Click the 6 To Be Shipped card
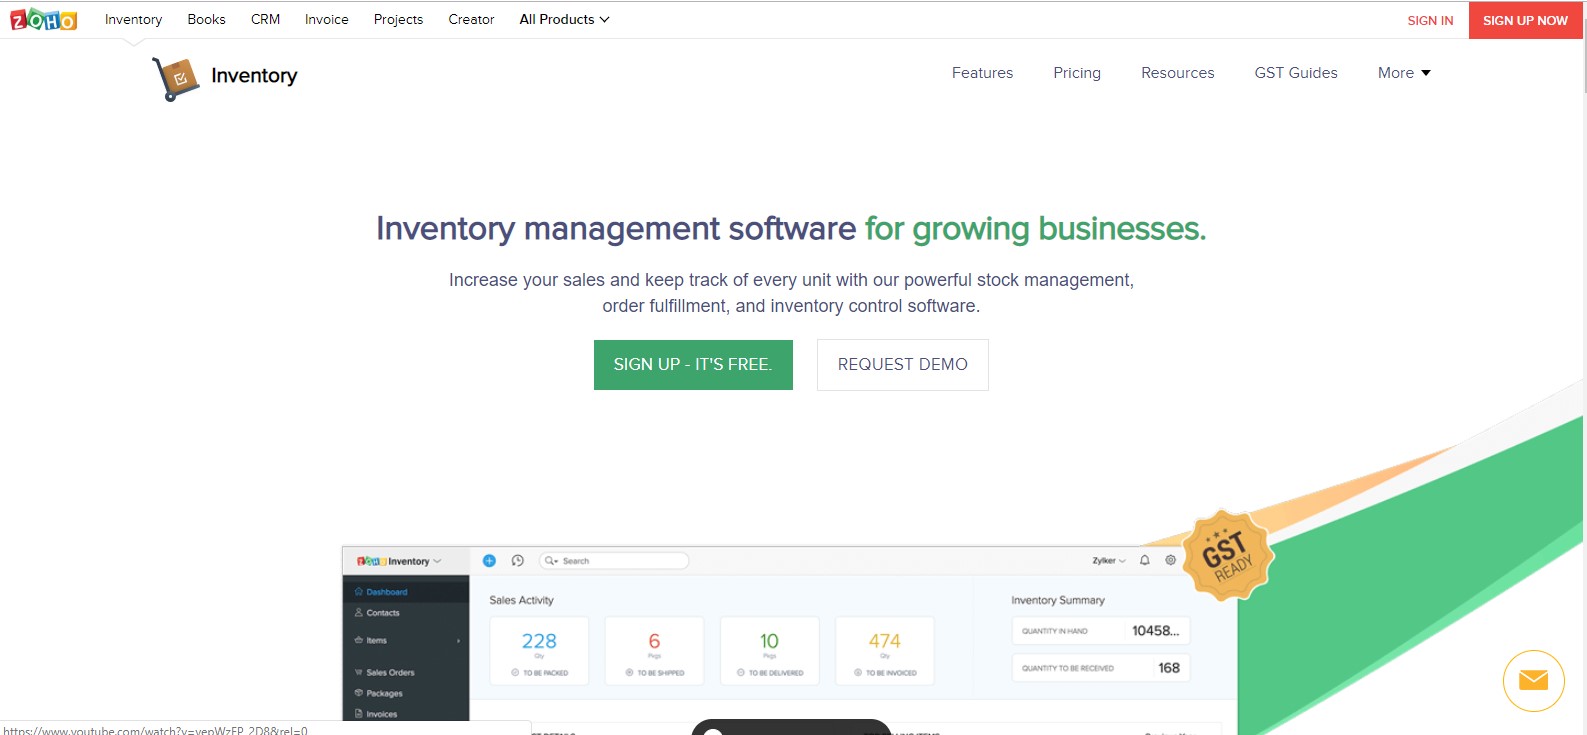The height and width of the screenshot is (735, 1587). point(654,651)
